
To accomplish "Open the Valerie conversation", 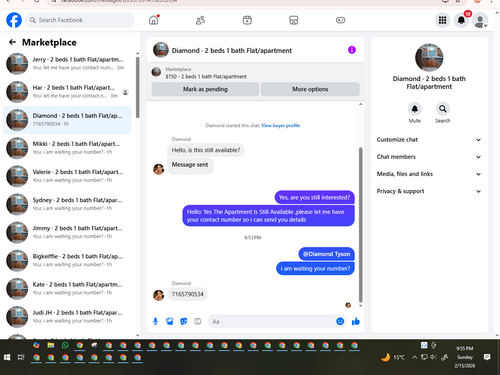I will [x=67, y=176].
